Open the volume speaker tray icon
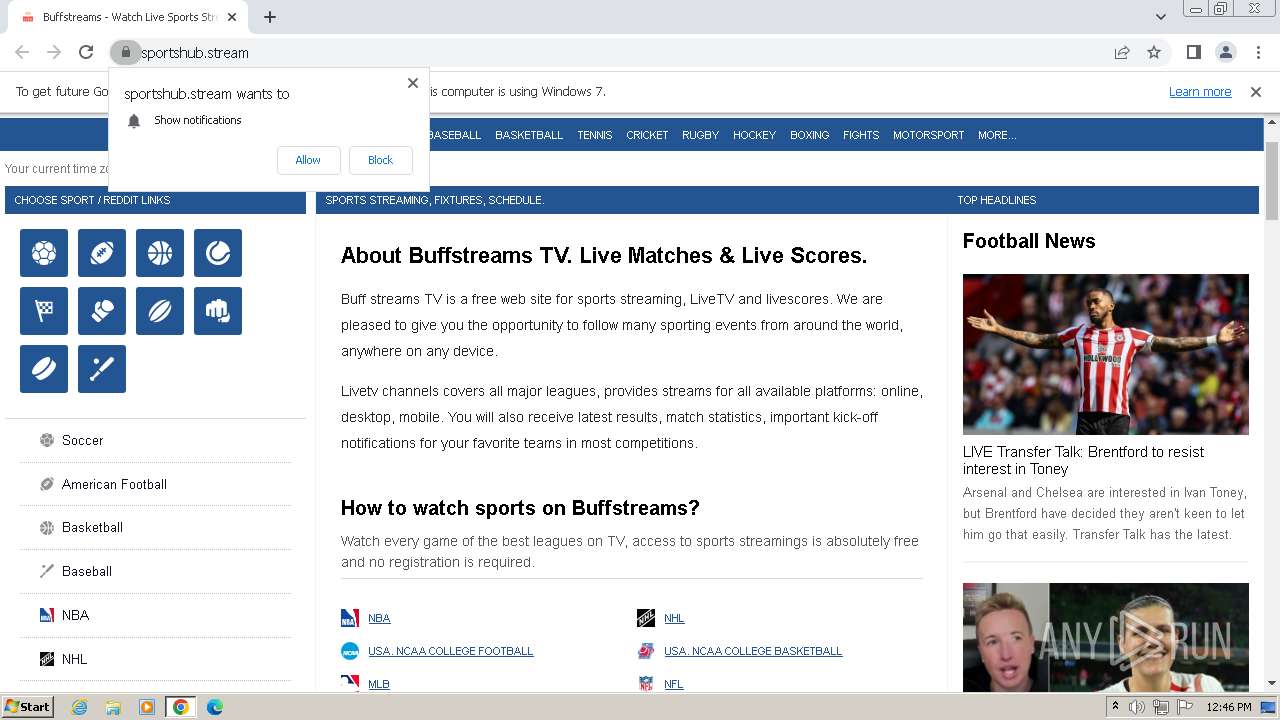The image size is (1280, 720). pos(1137,707)
